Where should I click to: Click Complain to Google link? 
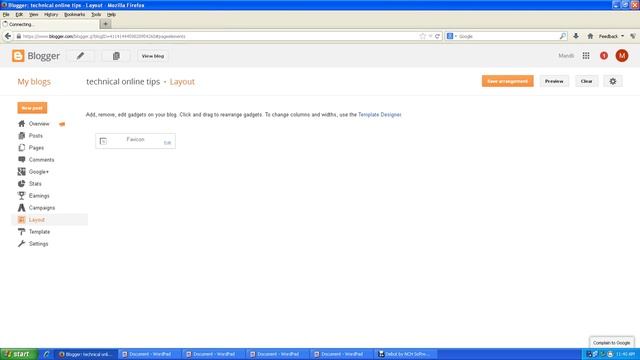coord(611,343)
